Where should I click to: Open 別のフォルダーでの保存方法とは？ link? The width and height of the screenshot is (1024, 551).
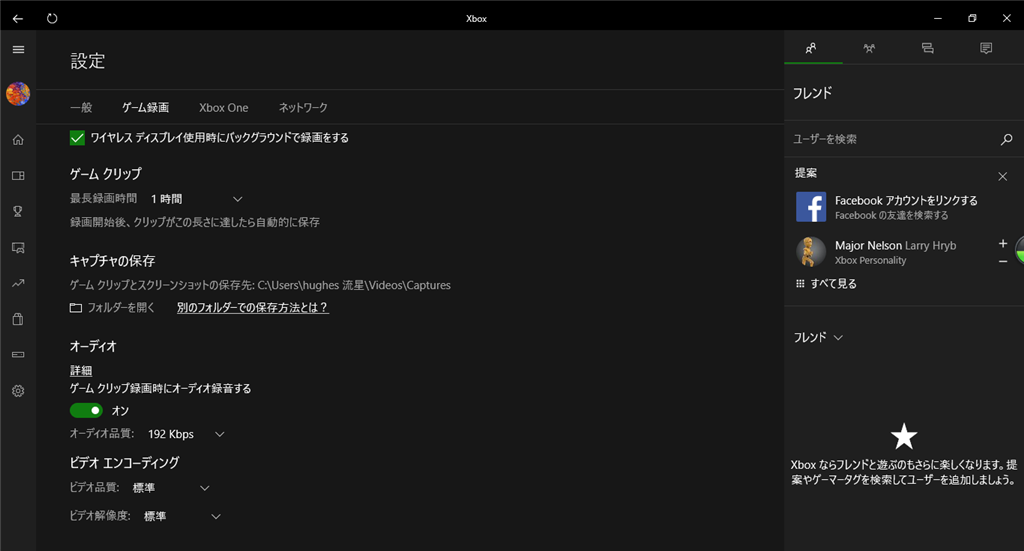pos(253,307)
